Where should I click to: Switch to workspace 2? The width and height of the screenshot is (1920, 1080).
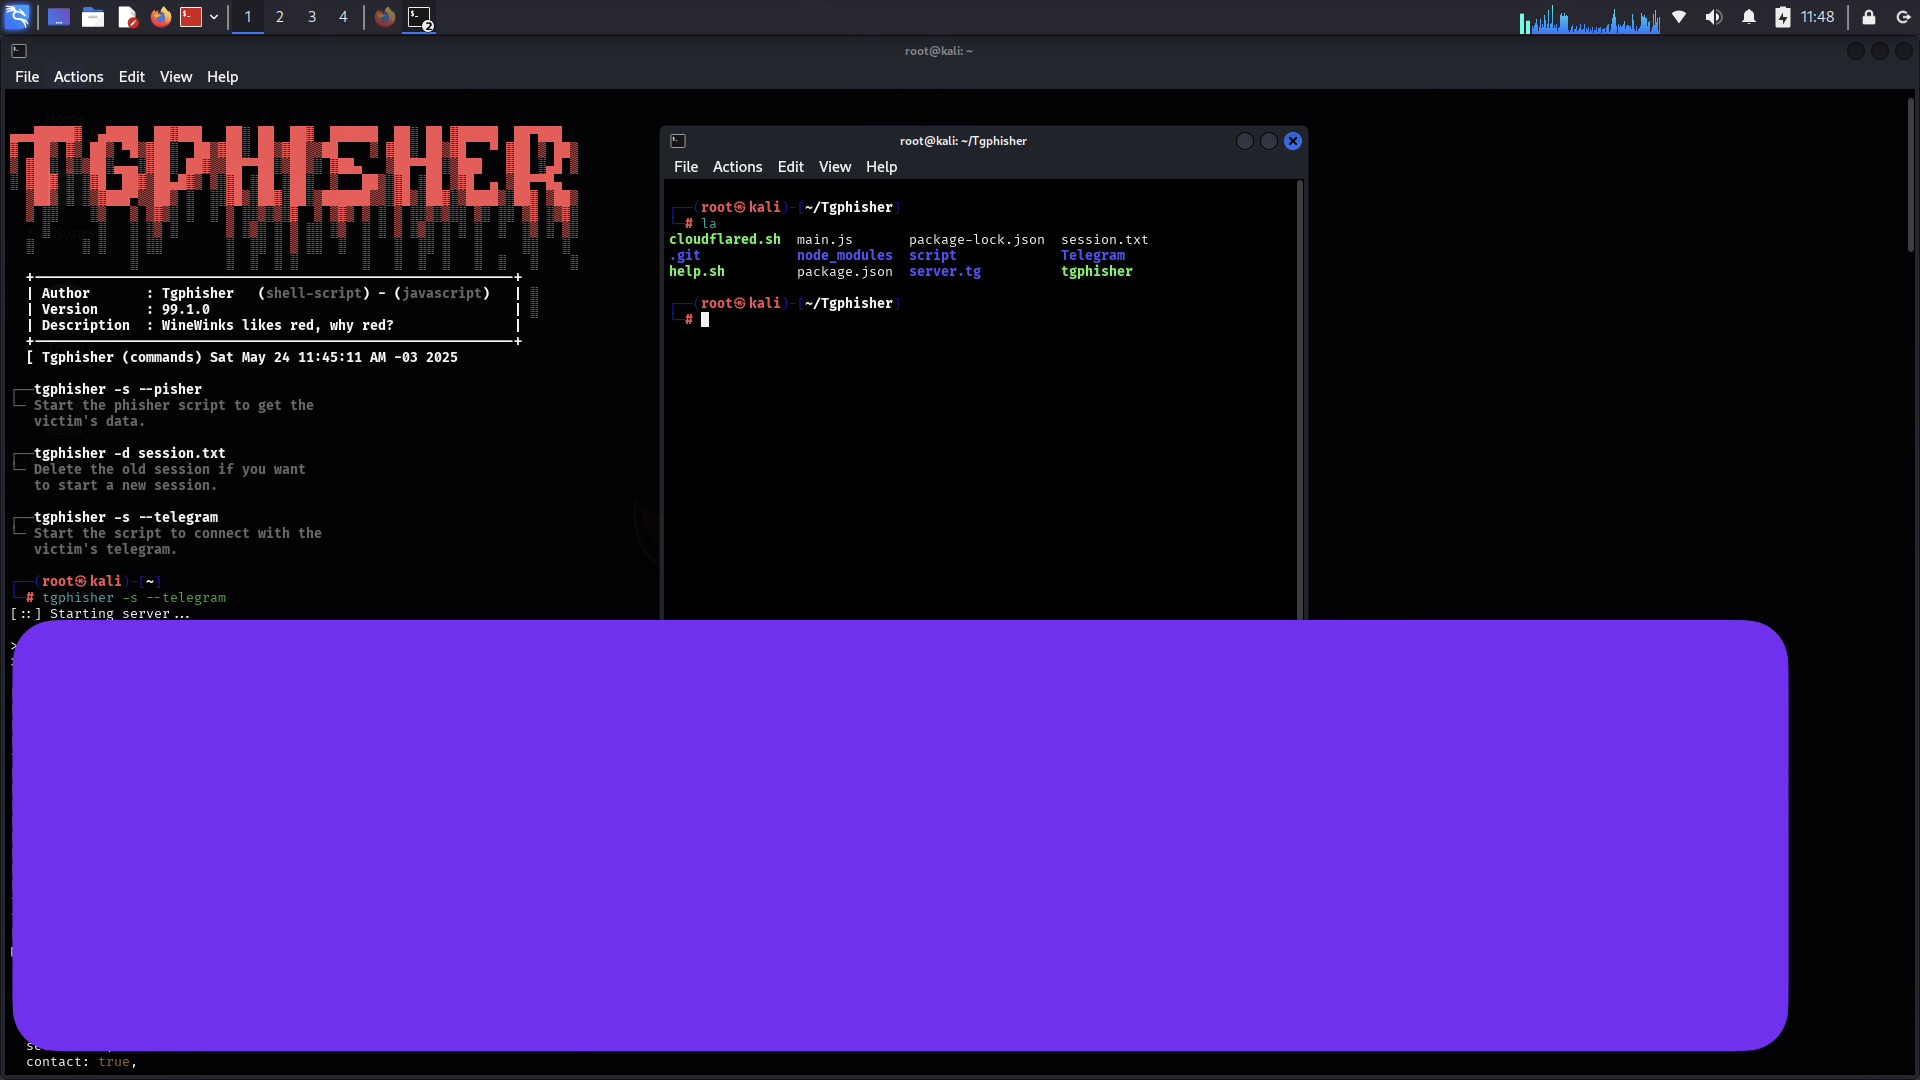point(280,17)
